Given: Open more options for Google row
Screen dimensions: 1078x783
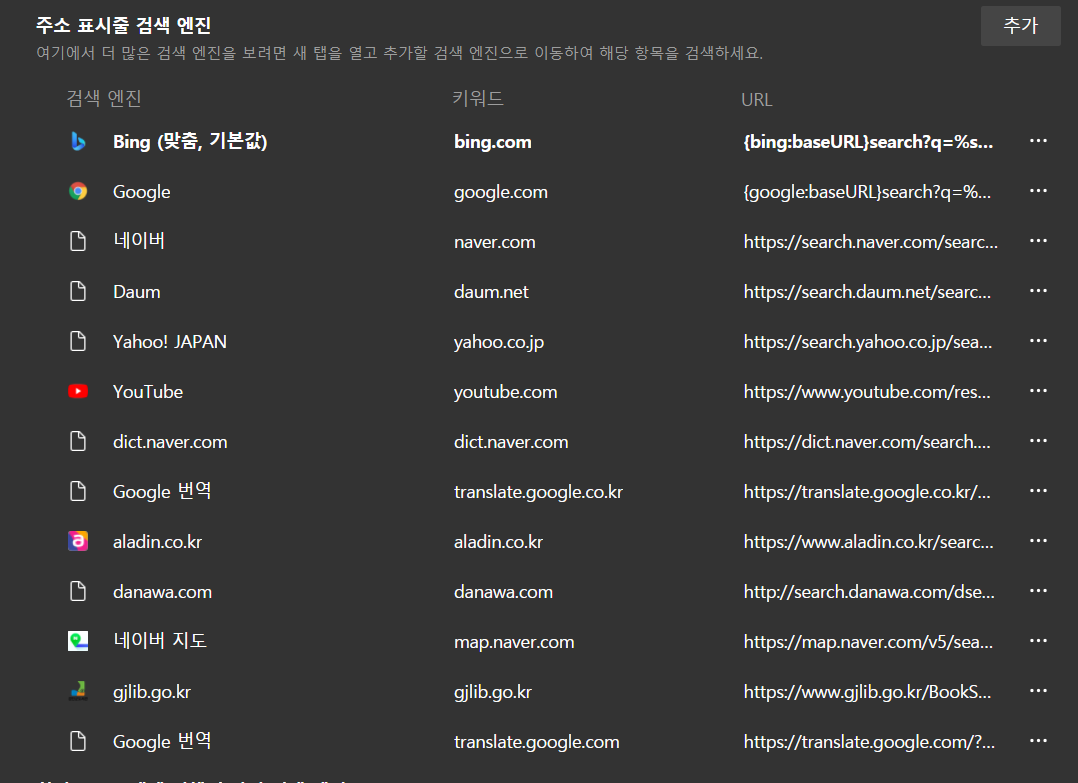Looking at the screenshot, I should point(1038,190).
